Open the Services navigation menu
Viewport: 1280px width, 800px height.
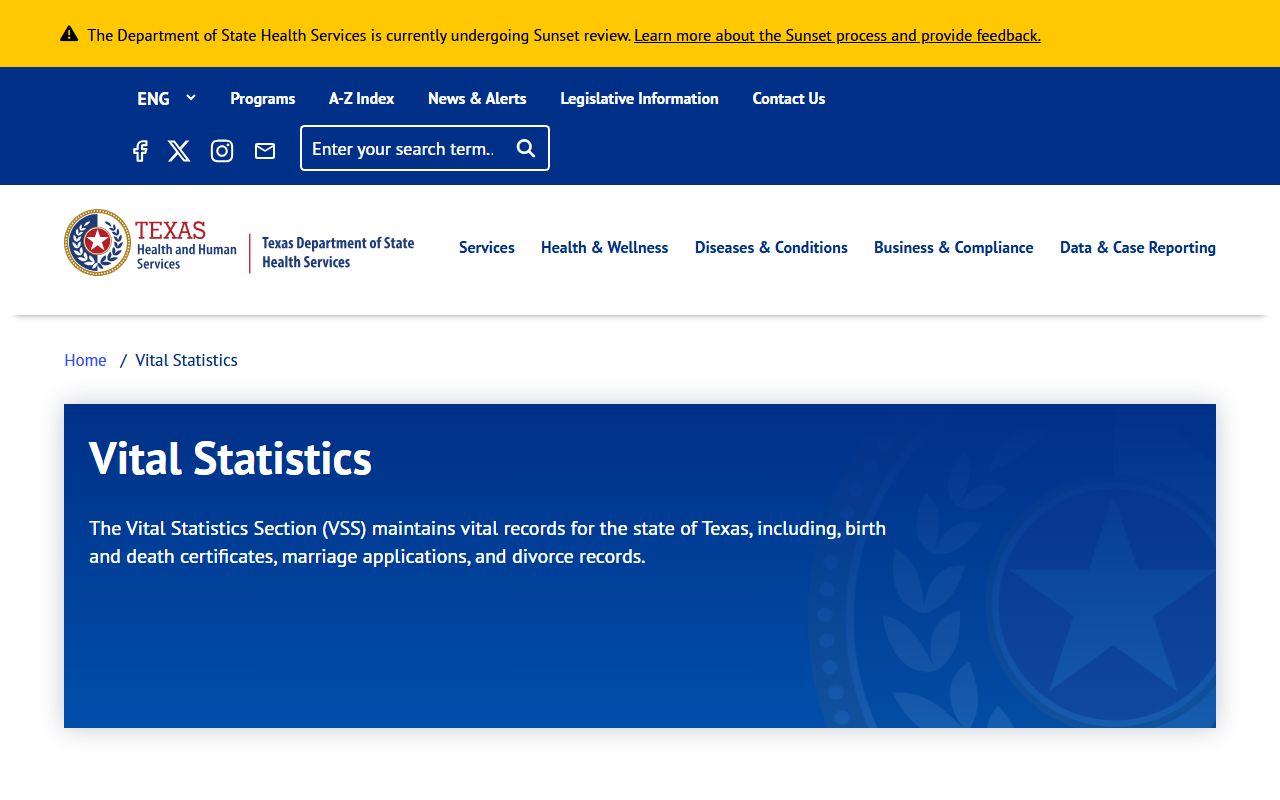click(487, 247)
